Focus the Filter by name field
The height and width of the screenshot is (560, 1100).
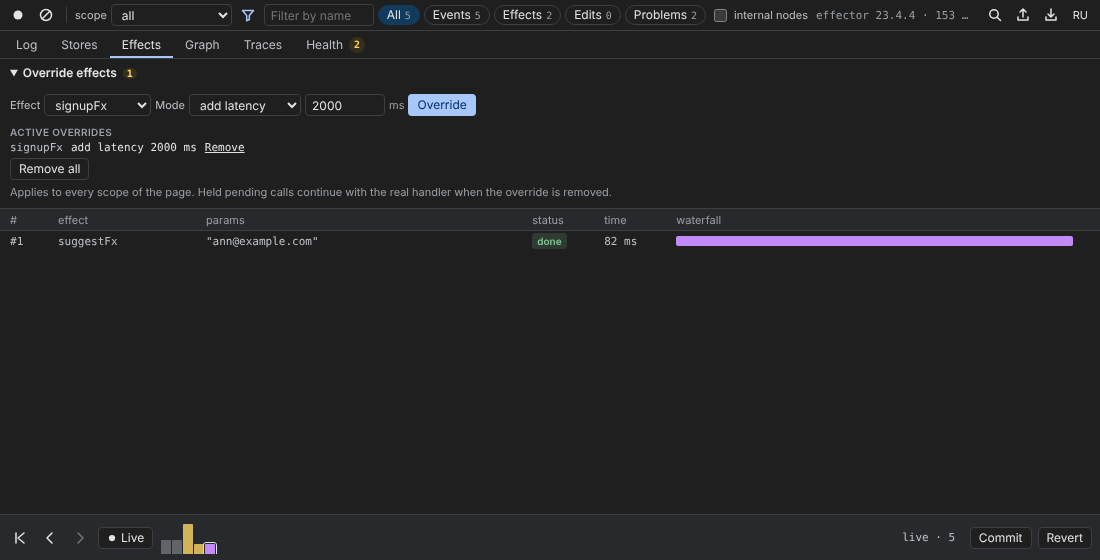[x=318, y=15]
